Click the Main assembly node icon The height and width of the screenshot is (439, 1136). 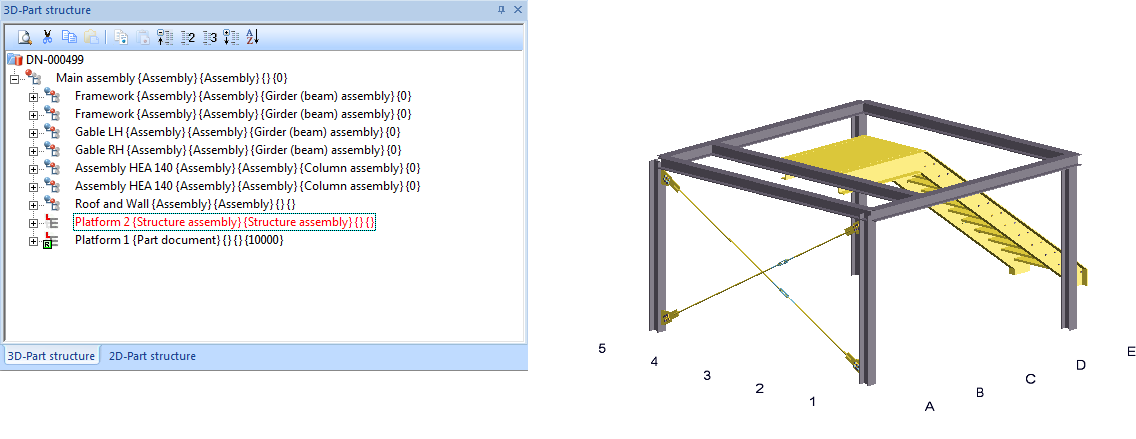33,77
